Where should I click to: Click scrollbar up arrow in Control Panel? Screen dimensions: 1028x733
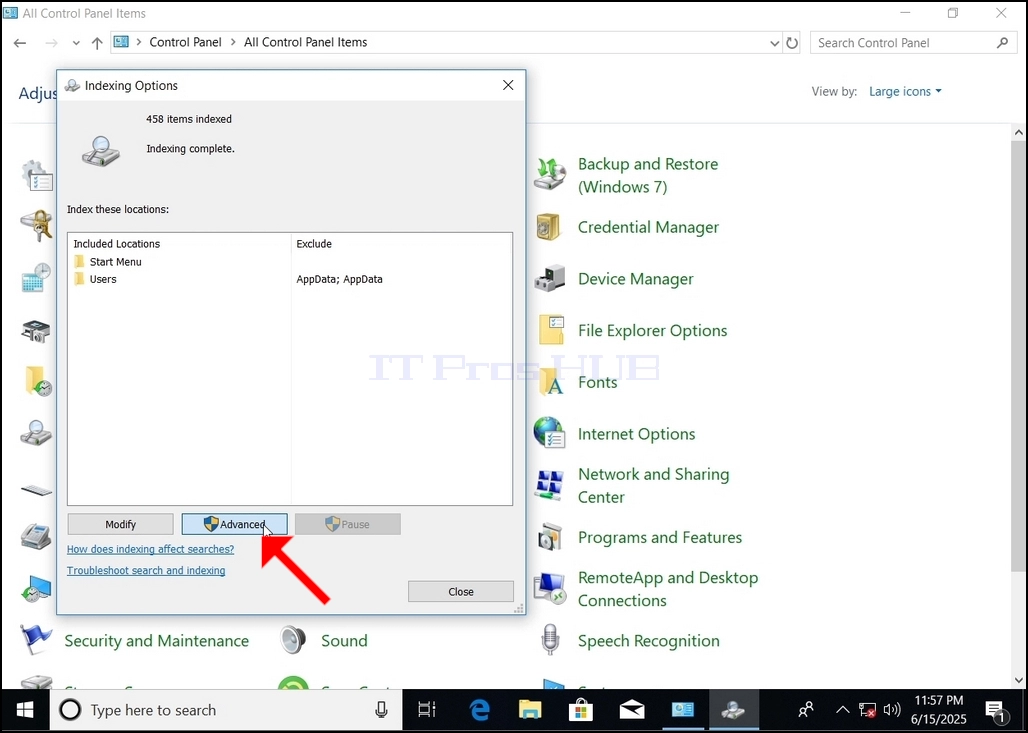(x=1018, y=132)
